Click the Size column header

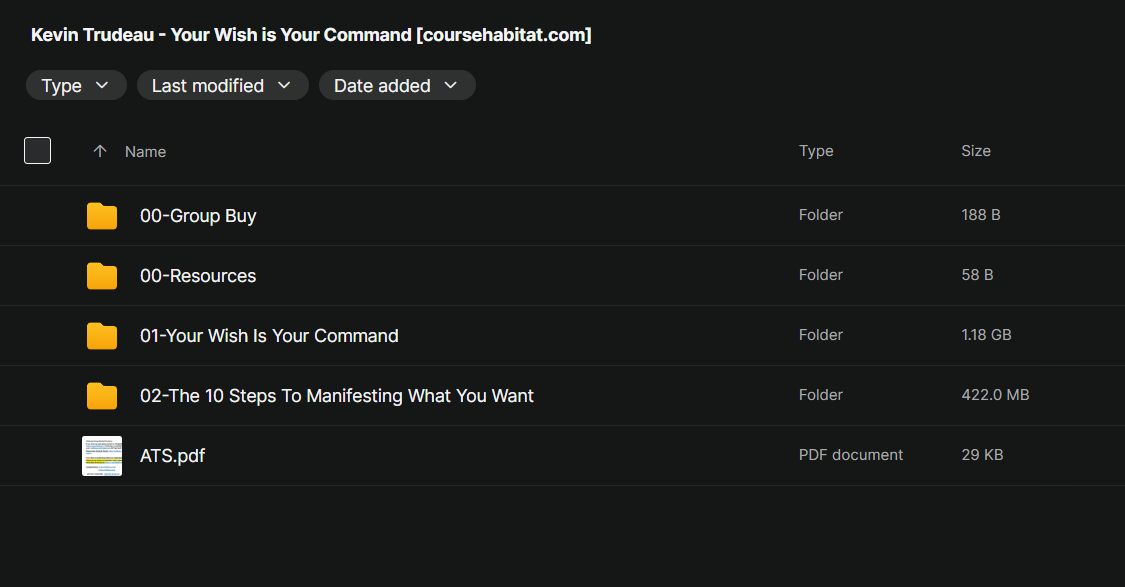[976, 151]
